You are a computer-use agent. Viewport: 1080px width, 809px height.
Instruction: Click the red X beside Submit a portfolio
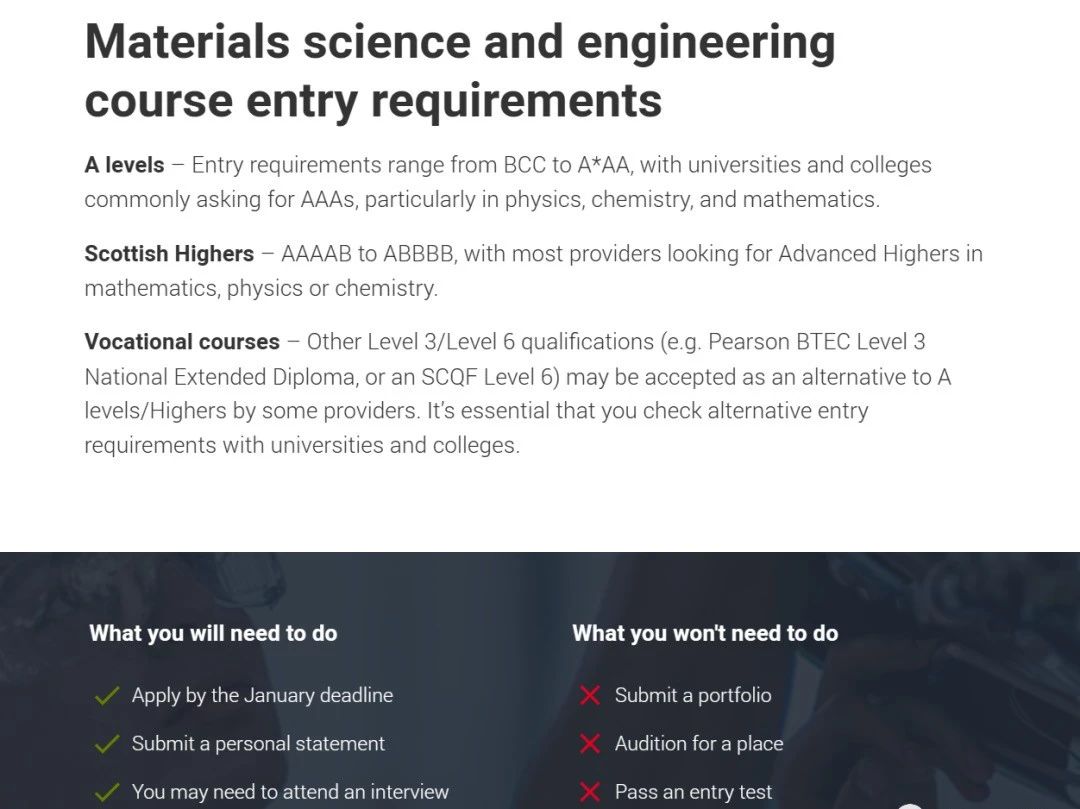(x=590, y=695)
